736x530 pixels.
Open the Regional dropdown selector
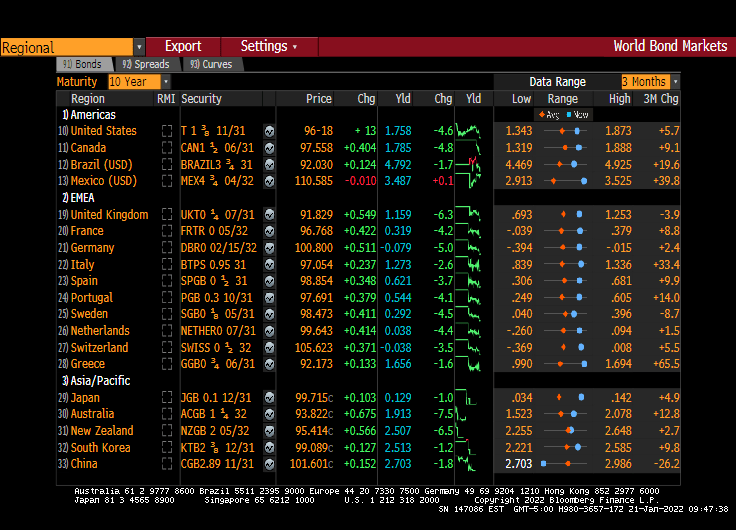[x=139, y=47]
